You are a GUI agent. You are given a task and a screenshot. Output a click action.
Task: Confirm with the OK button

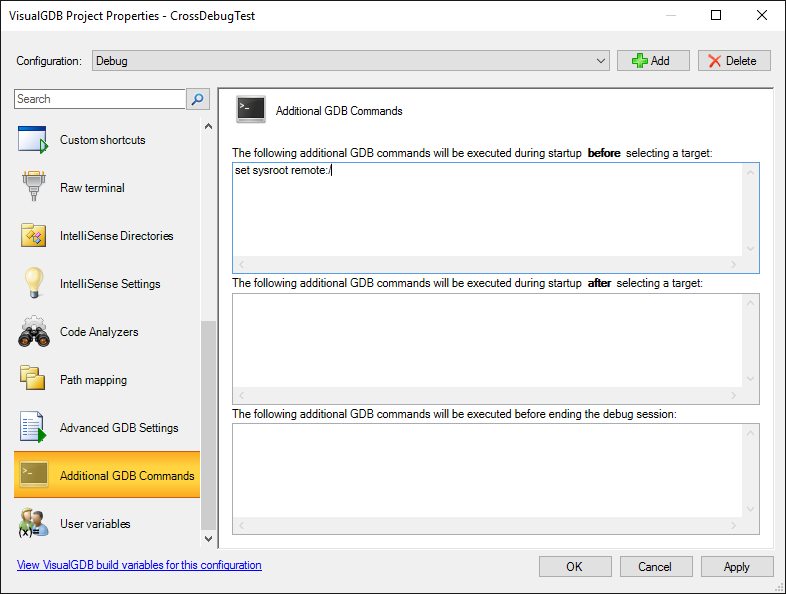coord(575,566)
